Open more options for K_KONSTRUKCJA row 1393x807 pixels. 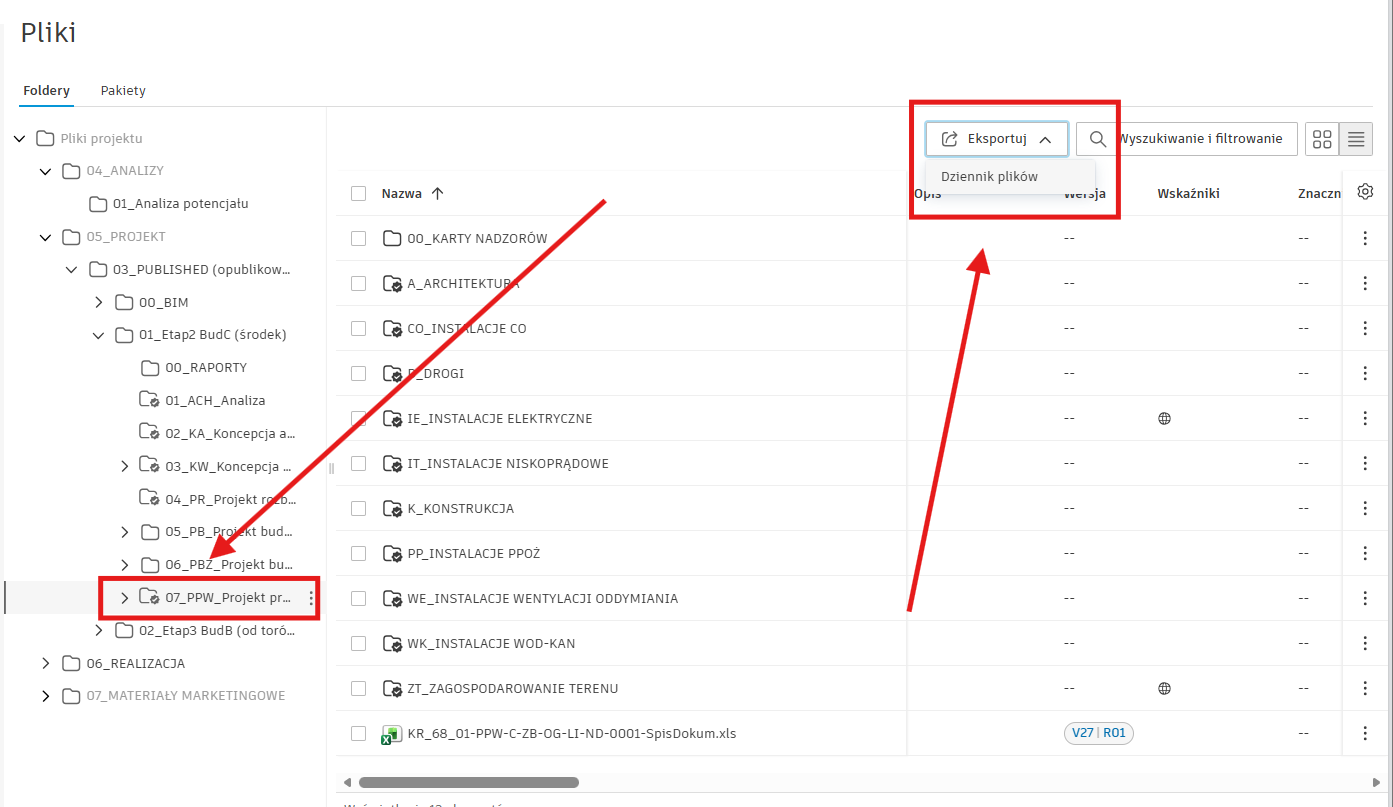click(1365, 508)
